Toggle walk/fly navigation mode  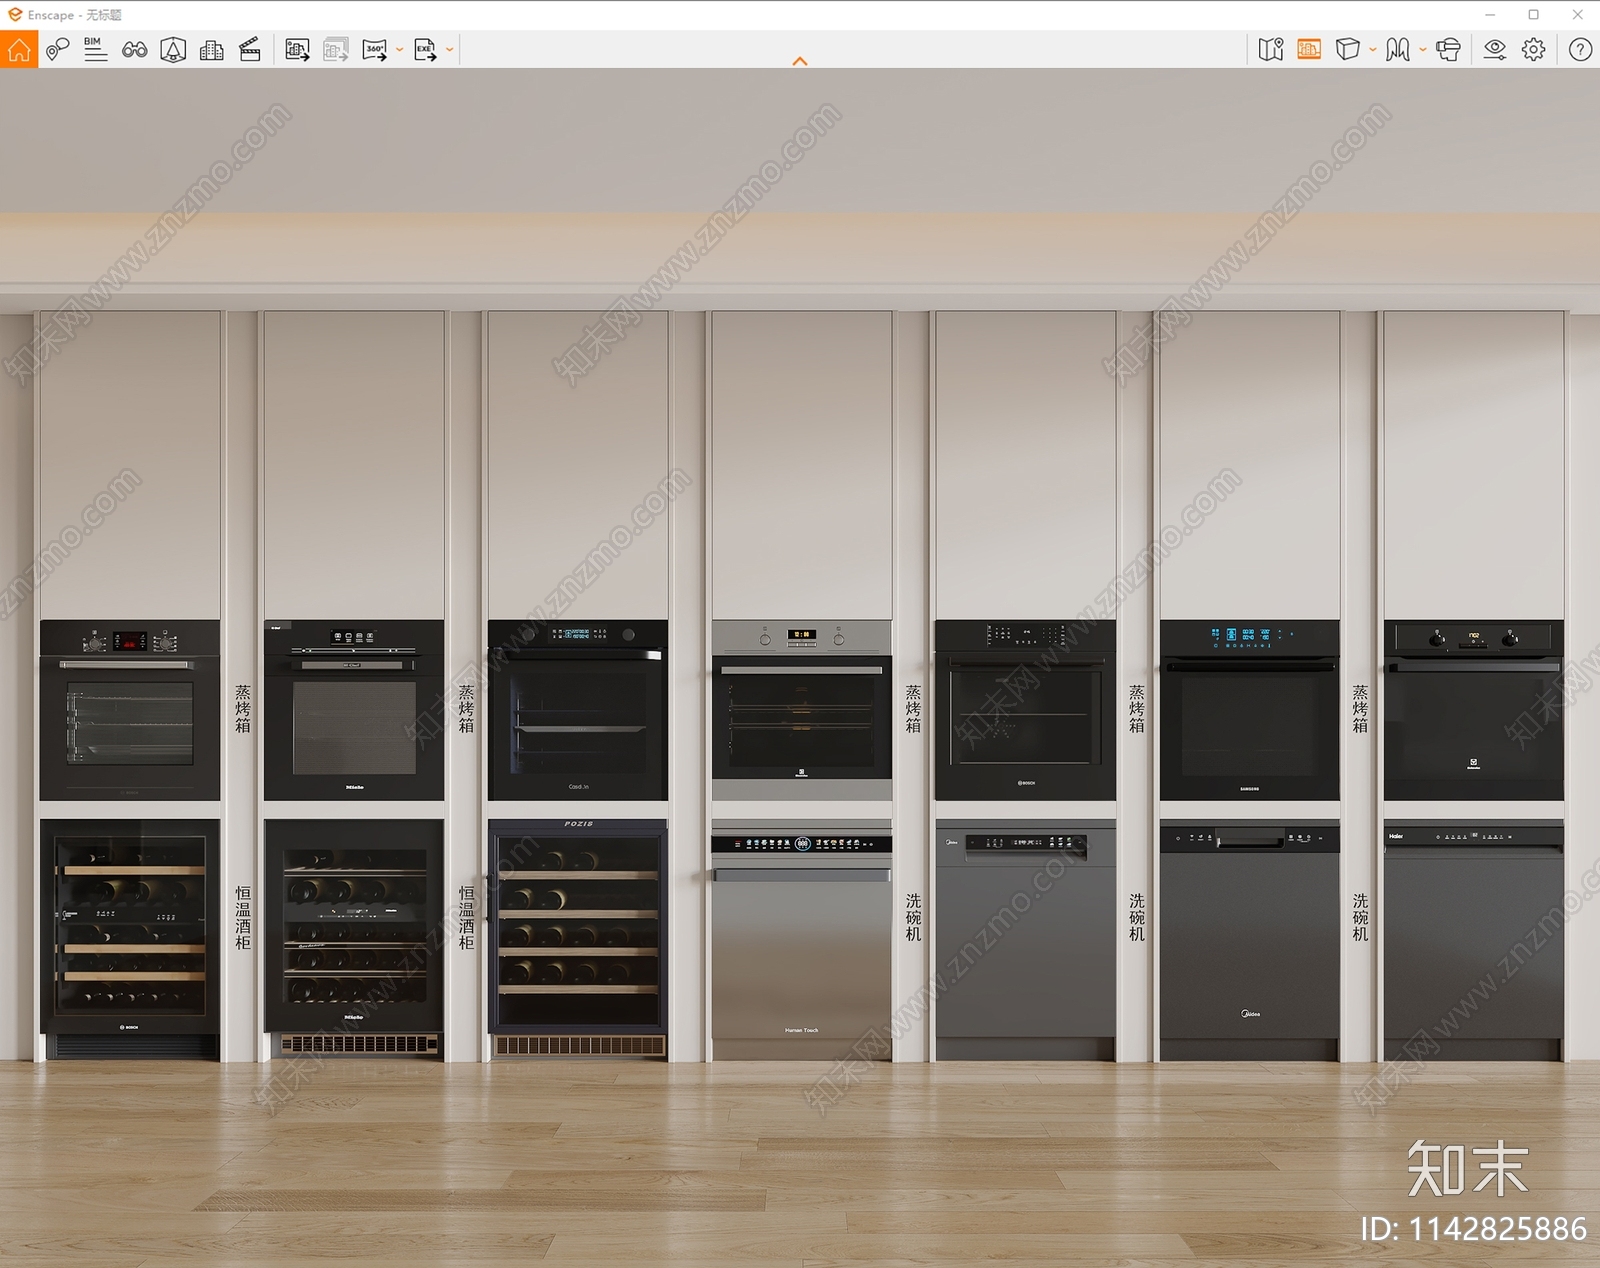click(1398, 49)
